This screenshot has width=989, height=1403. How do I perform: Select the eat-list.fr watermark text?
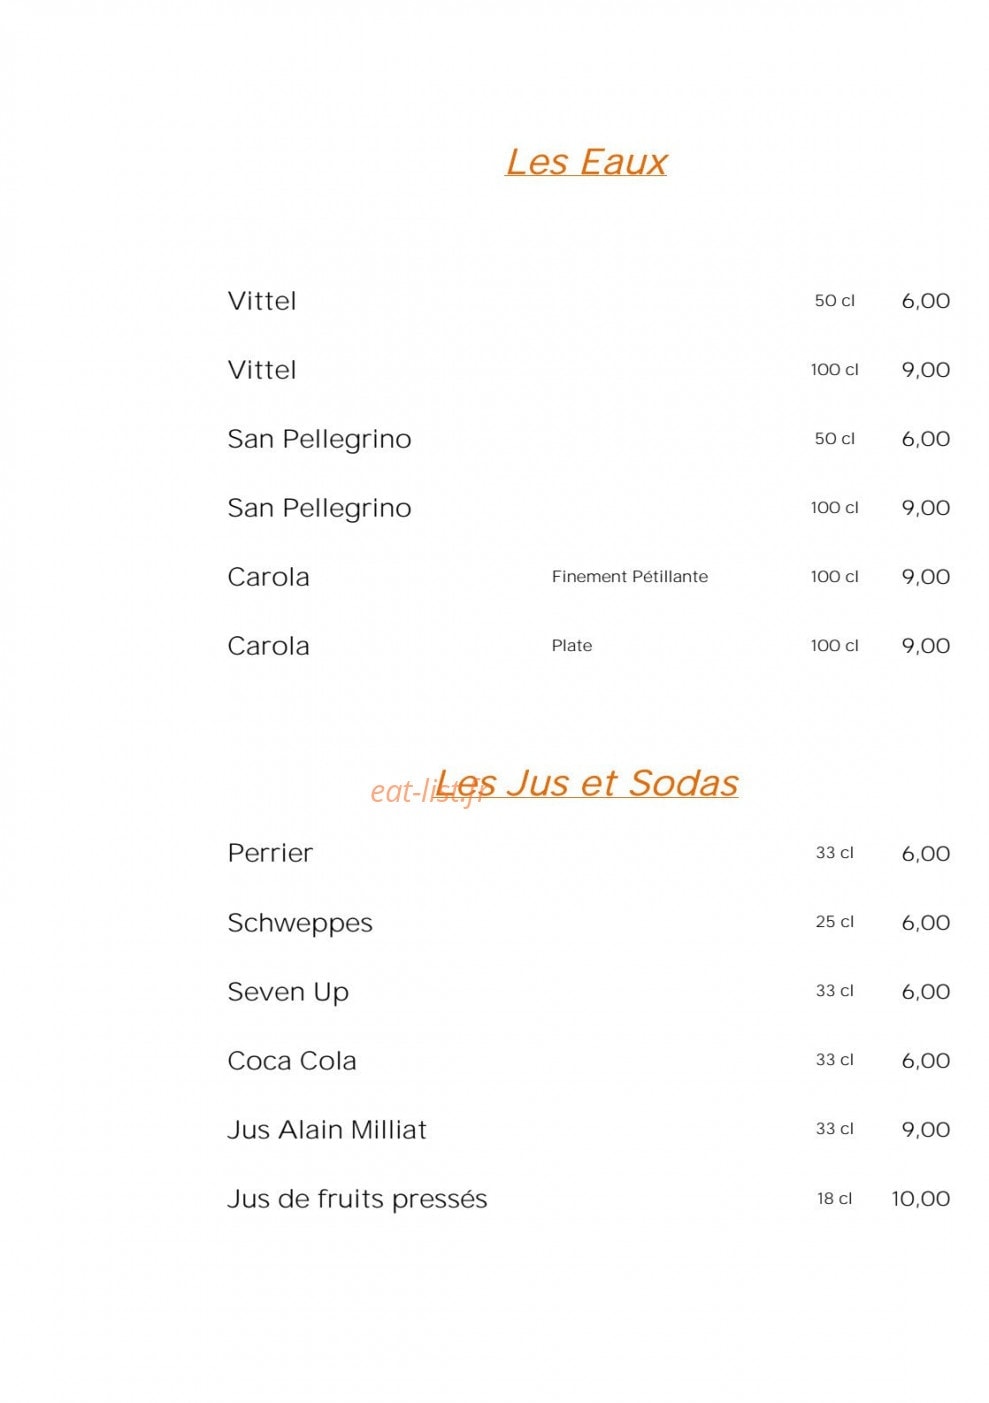(427, 792)
